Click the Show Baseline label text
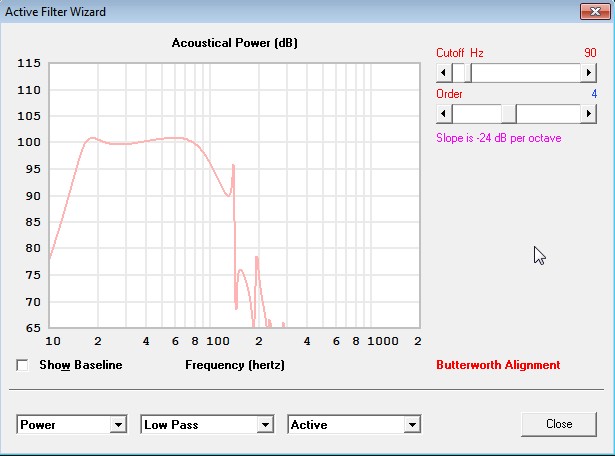The image size is (615, 456). pos(80,365)
